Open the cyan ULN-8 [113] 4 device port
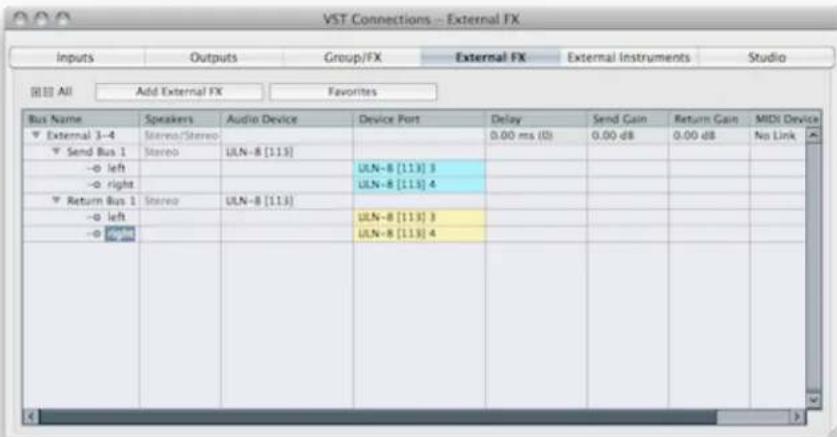Image resolution: width=837 pixels, height=437 pixels. click(419, 185)
